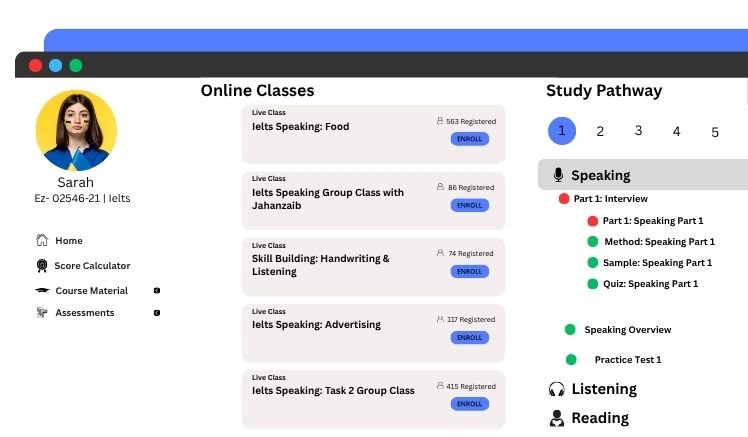Expand the Course Material submenu arrow
This screenshot has height=437, width=748.
pyautogui.click(x=157, y=291)
